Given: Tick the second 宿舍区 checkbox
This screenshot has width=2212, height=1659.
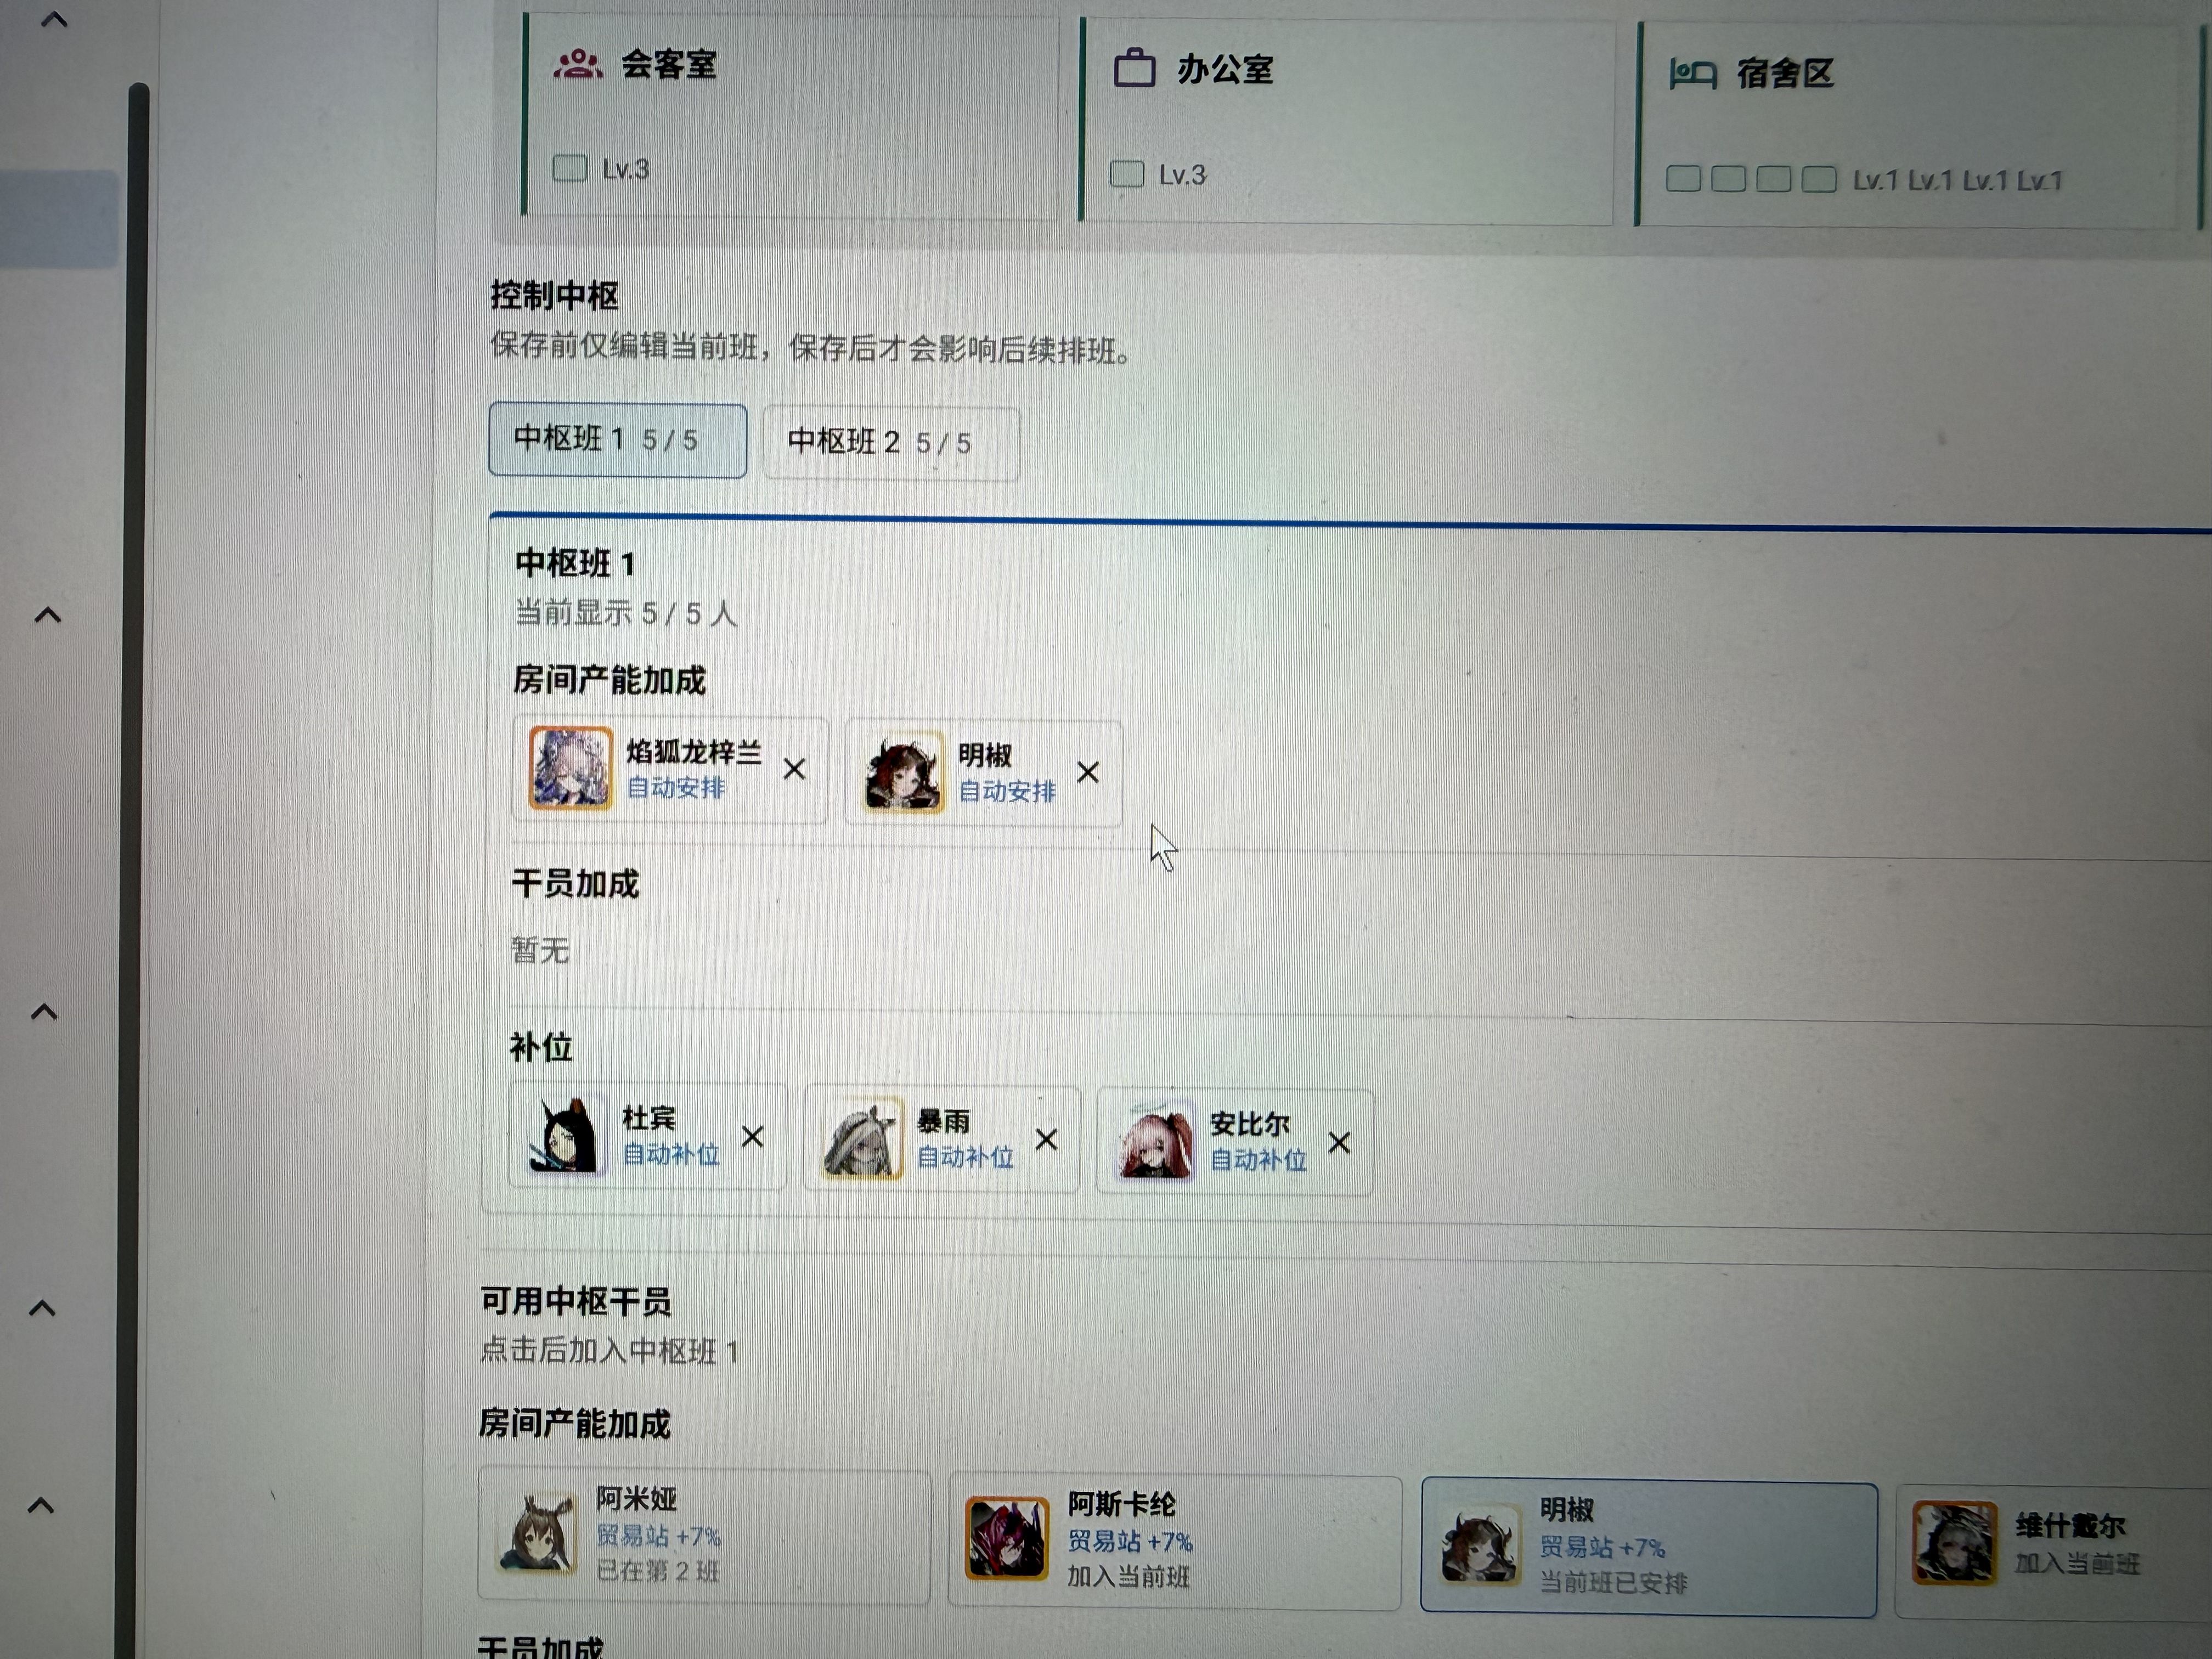Looking at the screenshot, I should (1728, 179).
